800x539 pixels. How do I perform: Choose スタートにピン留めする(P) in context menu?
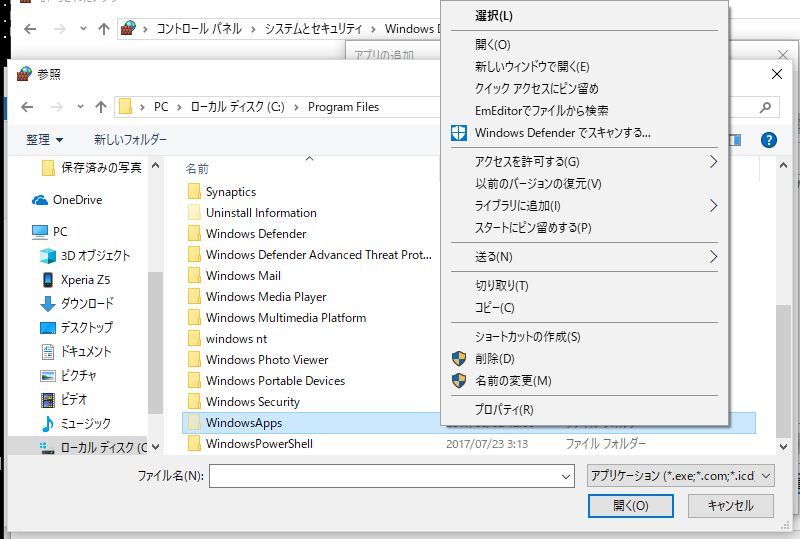tap(584, 228)
